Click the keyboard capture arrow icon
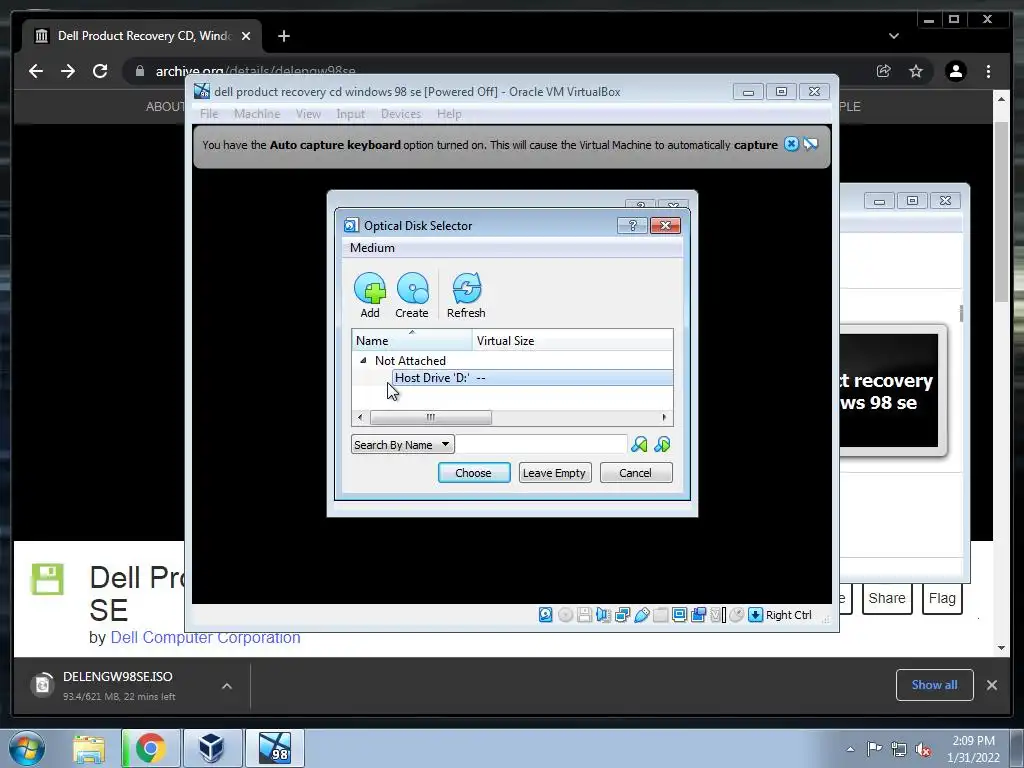The width and height of the screenshot is (1024, 768). (x=755, y=615)
